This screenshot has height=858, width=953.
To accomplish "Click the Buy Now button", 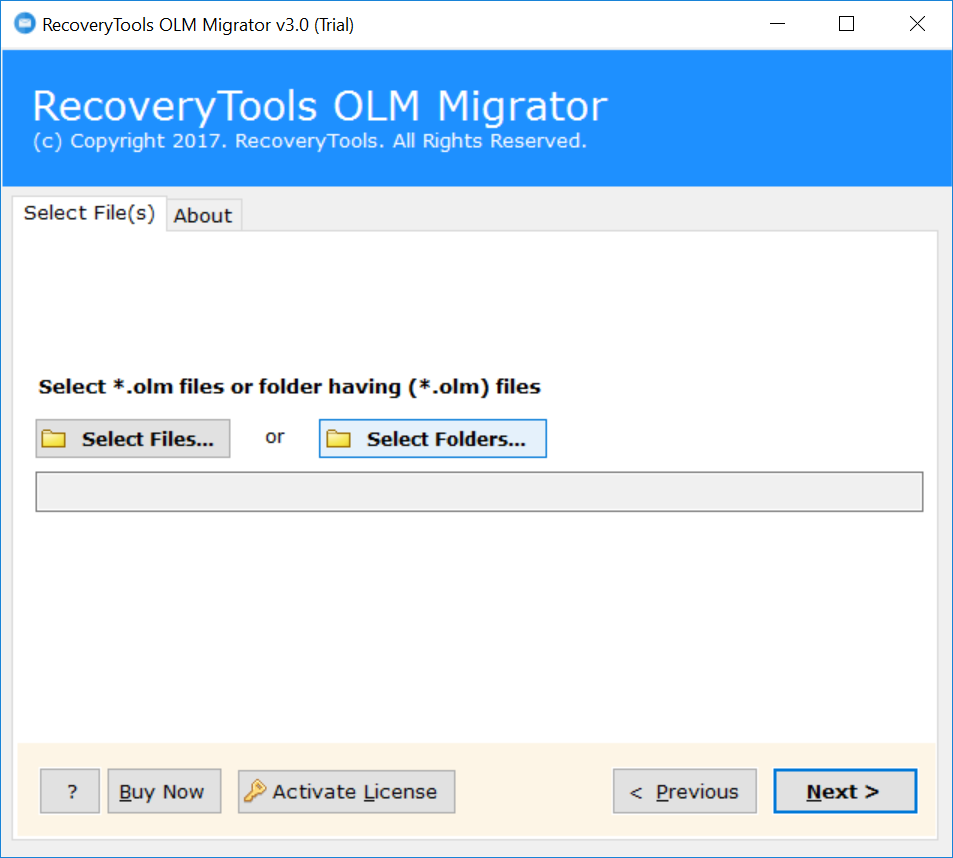I will click(164, 791).
